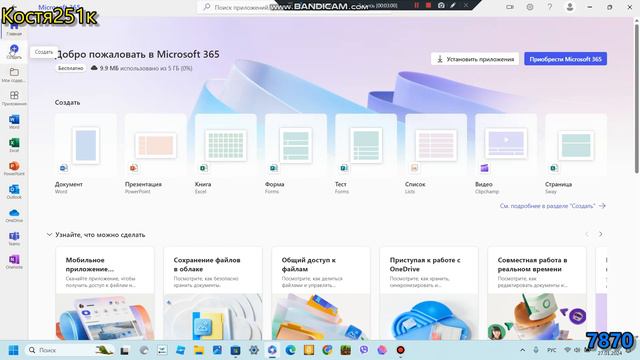
Task: Click the Бесплатно plan badge
Action: (70, 68)
